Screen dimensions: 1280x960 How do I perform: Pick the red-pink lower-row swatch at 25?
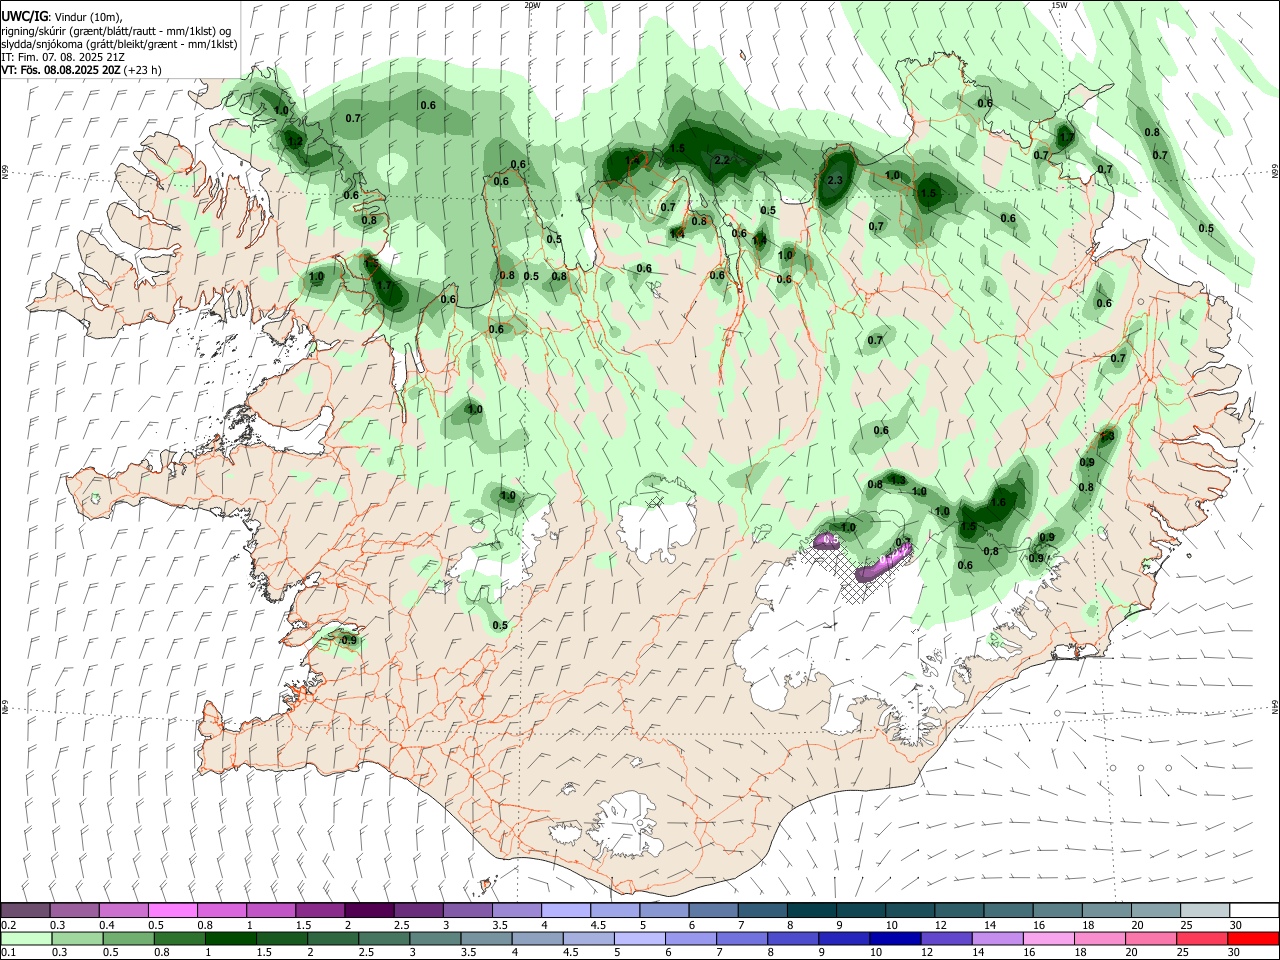click(x=1201, y=938)
